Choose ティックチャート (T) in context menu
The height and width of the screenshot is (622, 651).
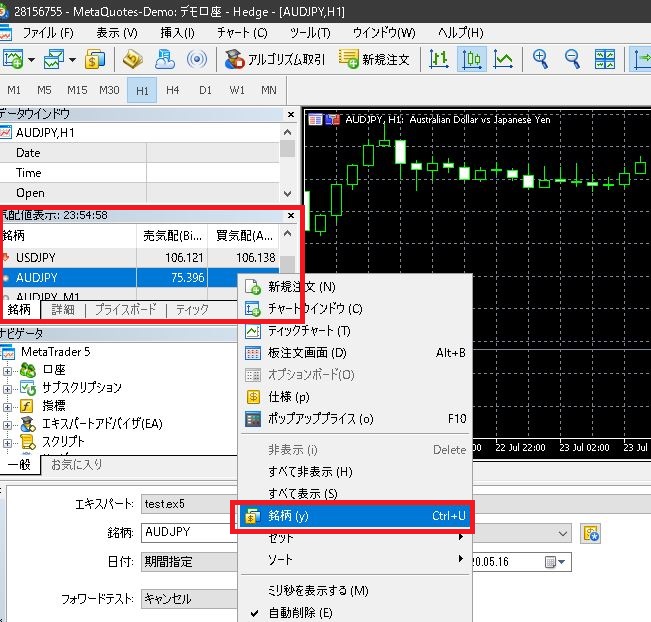tap(356, 331)
